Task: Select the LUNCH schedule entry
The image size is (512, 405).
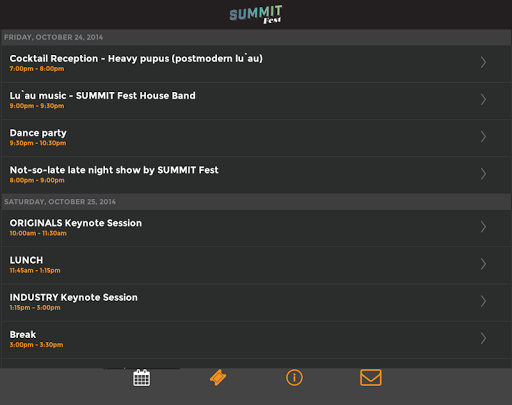Action: click(256, 265)
